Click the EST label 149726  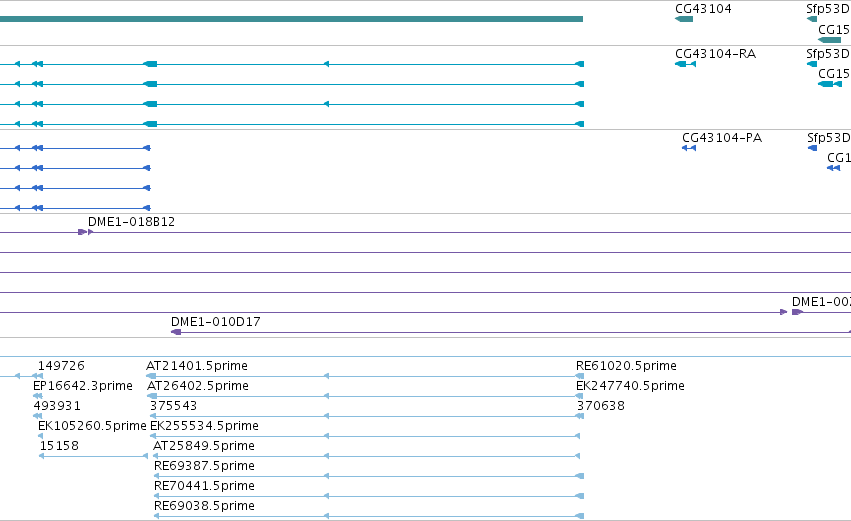tap(61, 366)
